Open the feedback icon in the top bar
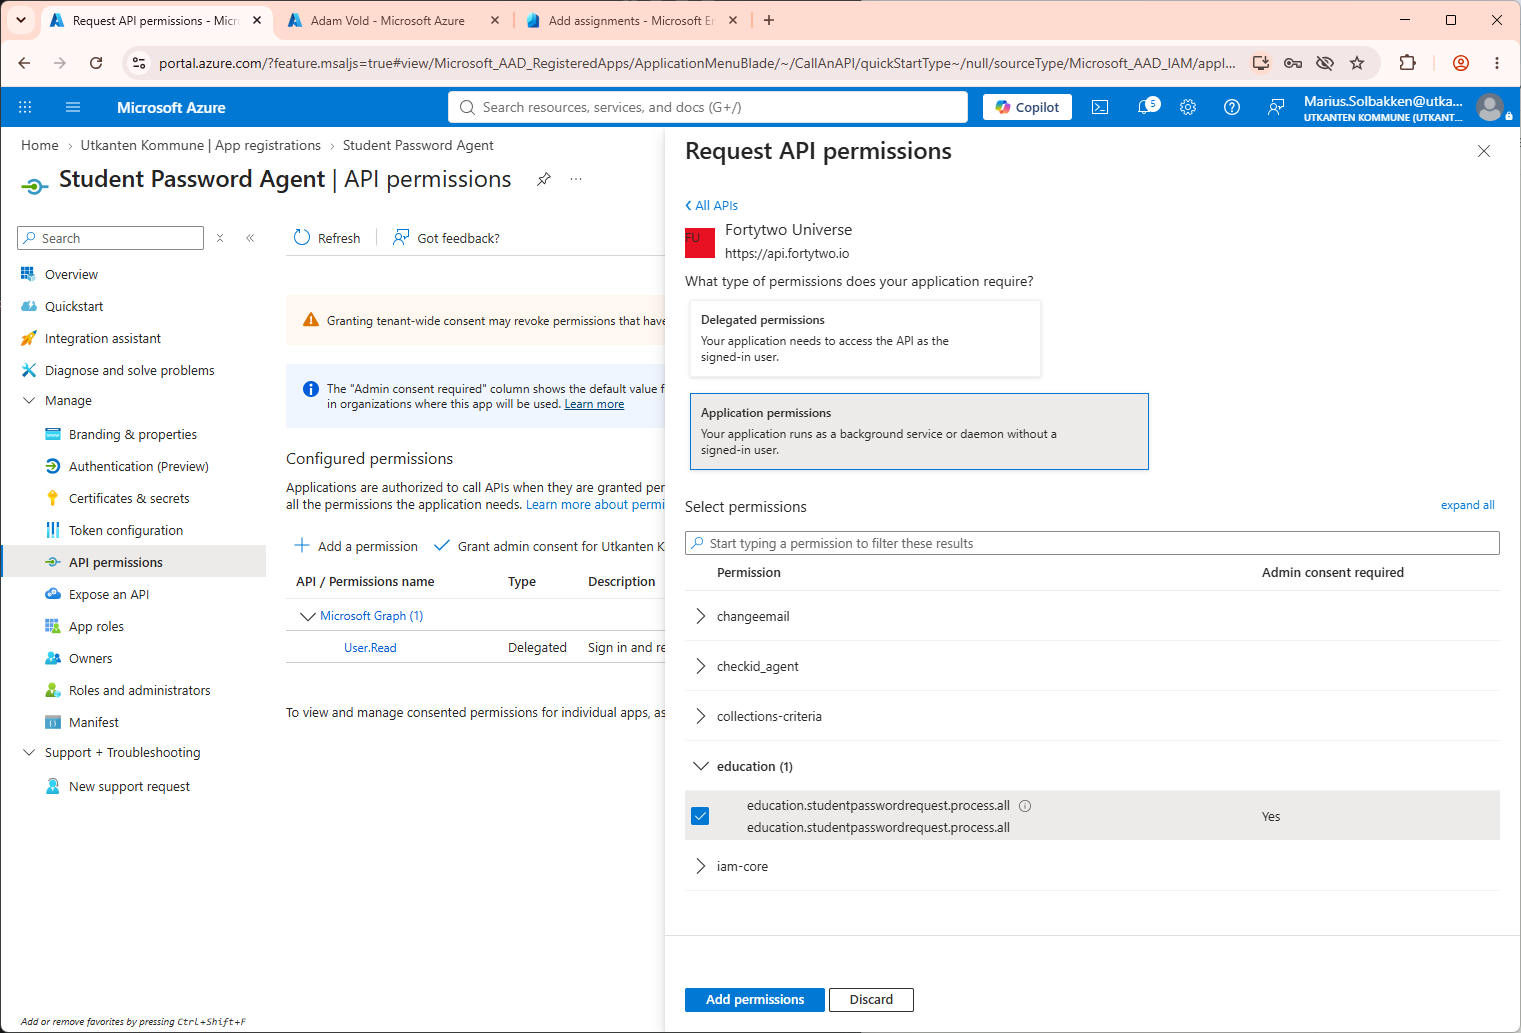 coord(1276,107)
